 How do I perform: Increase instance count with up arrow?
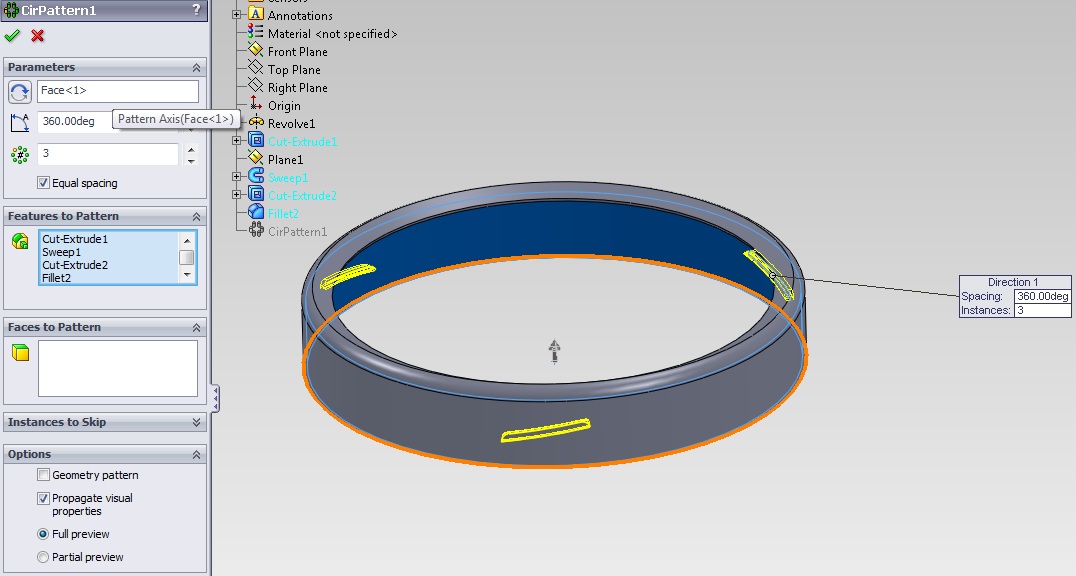point(191,149)
